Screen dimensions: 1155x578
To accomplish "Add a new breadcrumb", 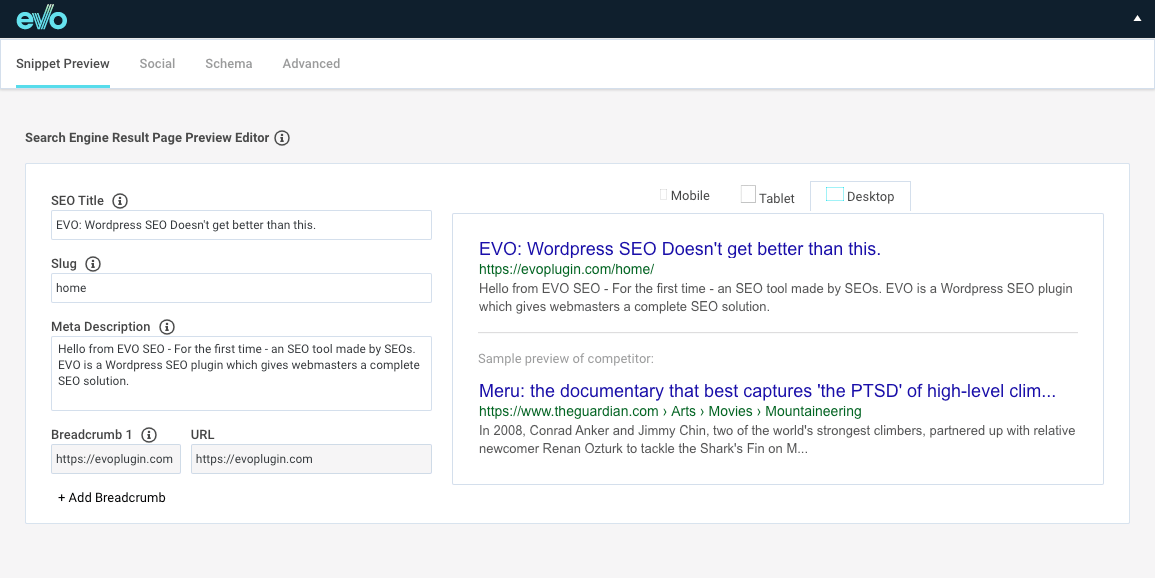I will click(112, 498).
